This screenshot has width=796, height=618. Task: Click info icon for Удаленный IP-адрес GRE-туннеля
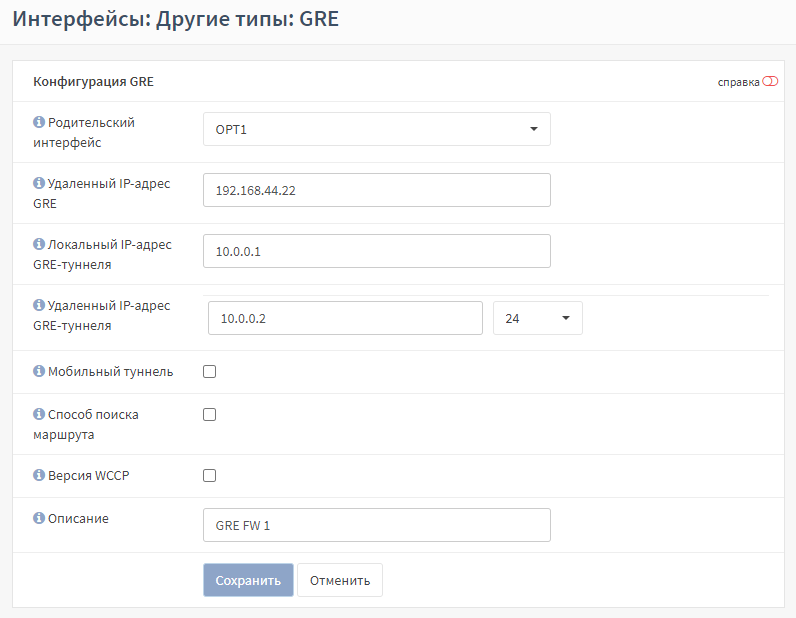coord(39,305)
